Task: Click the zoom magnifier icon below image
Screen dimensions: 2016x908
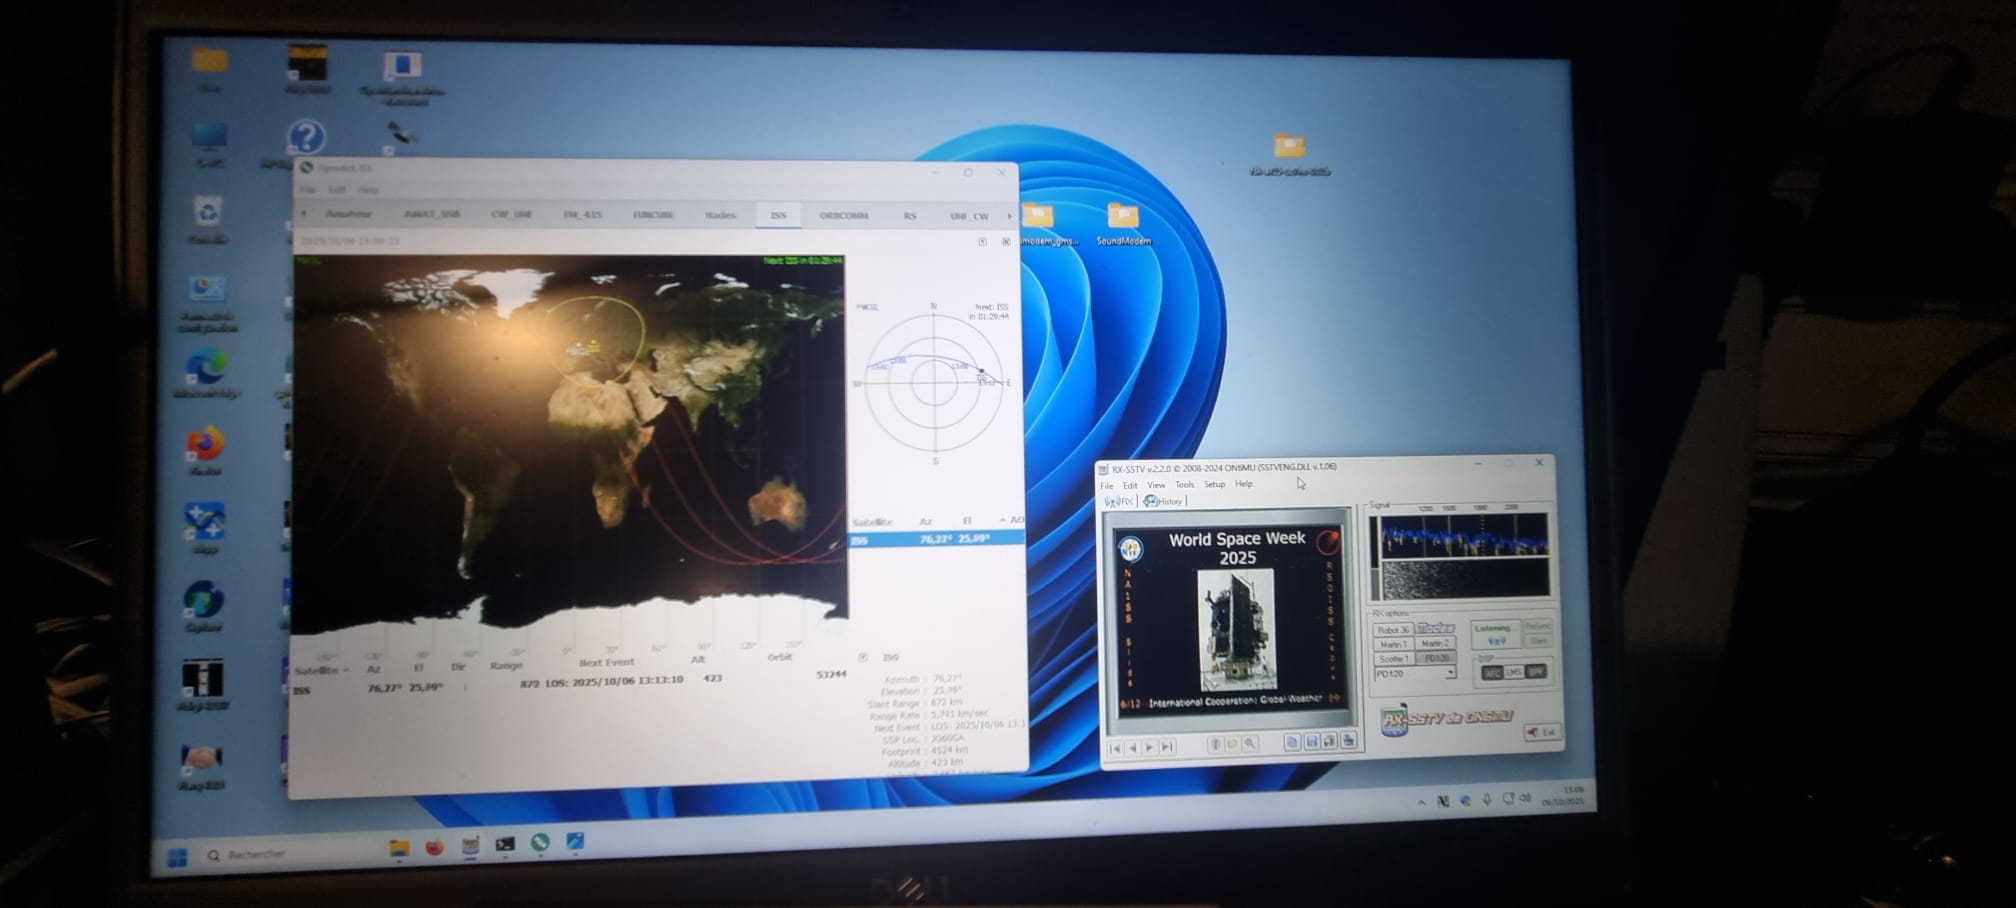Action: (x=1250, y=744)
